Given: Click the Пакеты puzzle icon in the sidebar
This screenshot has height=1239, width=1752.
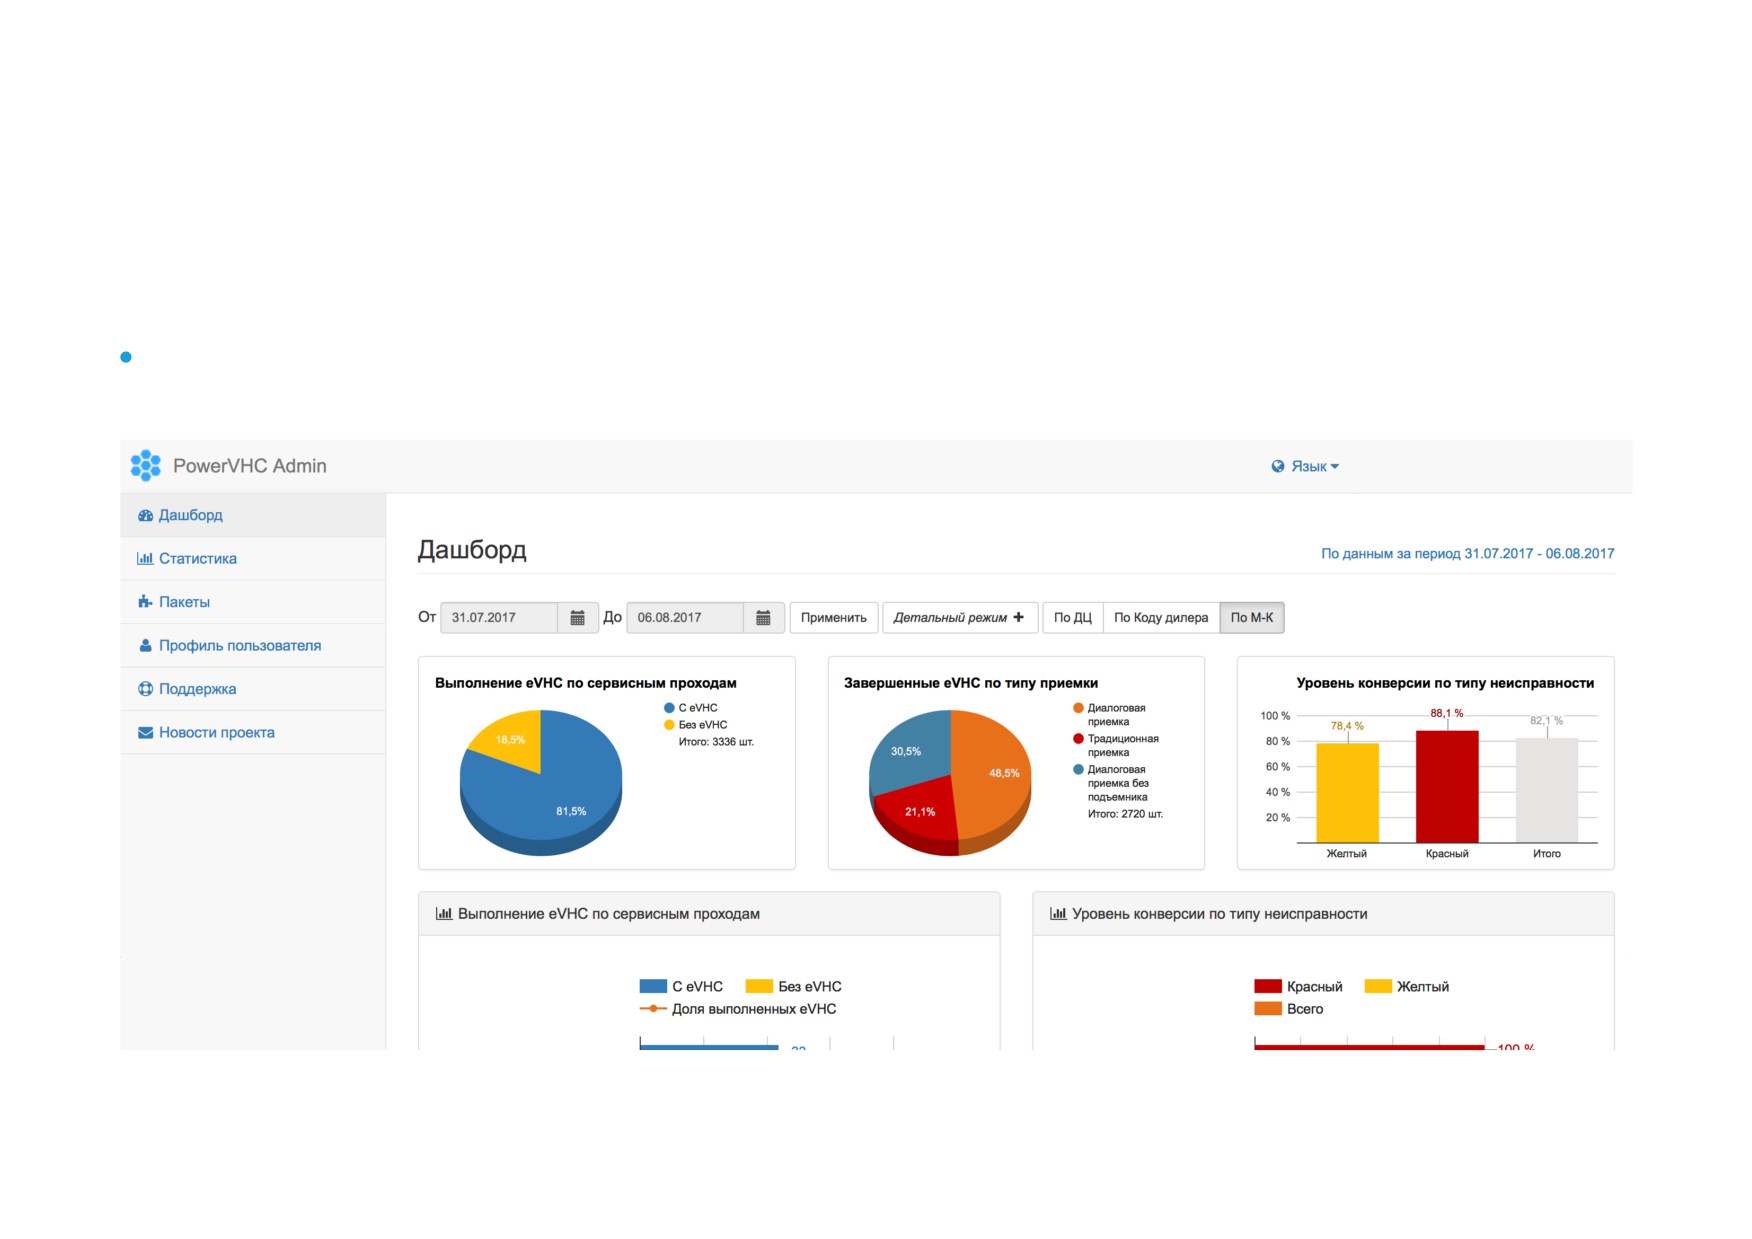Looking at the screenshot, I should pos(145,602).
